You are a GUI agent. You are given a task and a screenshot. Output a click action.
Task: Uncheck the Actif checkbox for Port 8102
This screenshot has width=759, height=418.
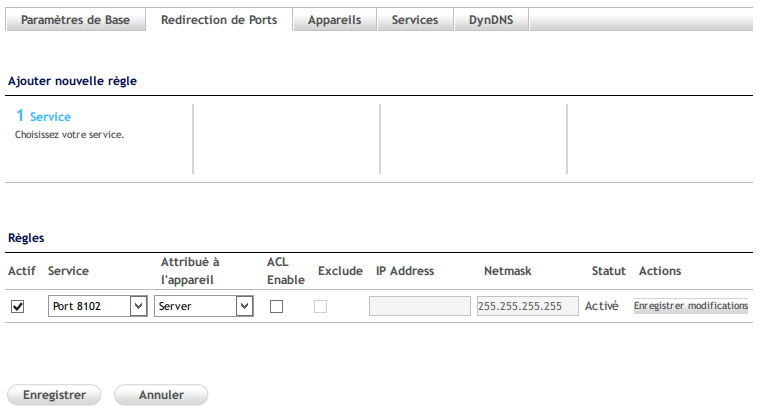coord(17,307)
